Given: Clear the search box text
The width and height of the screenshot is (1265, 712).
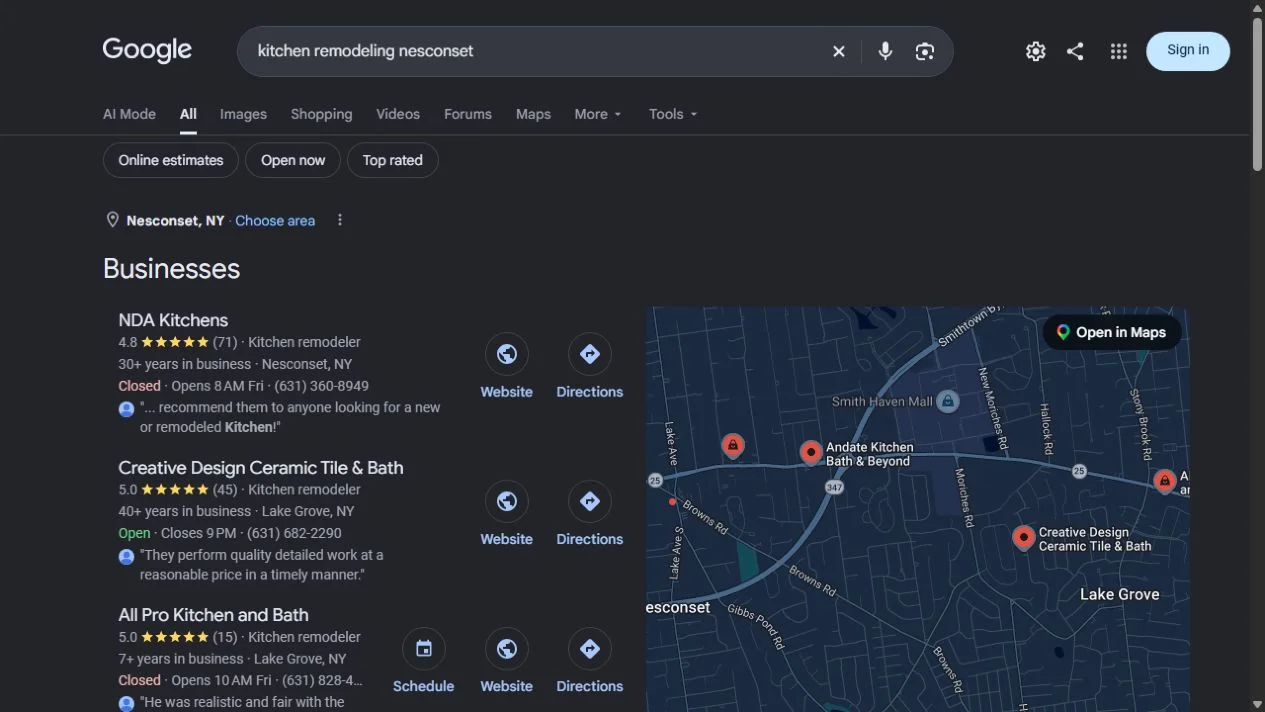Looking at the screenshot, I should point(839,51).
